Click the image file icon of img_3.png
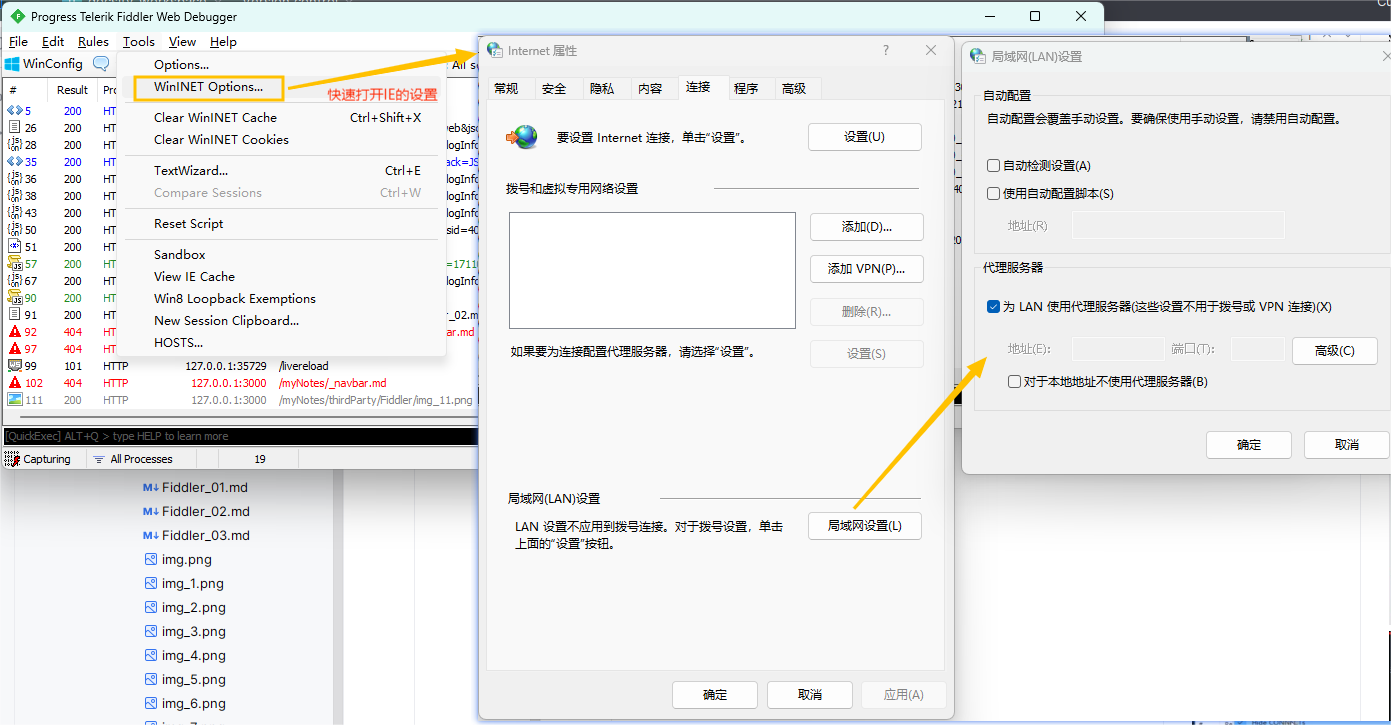The width and height of the screenshot is (1391, 725). (151, 631)
